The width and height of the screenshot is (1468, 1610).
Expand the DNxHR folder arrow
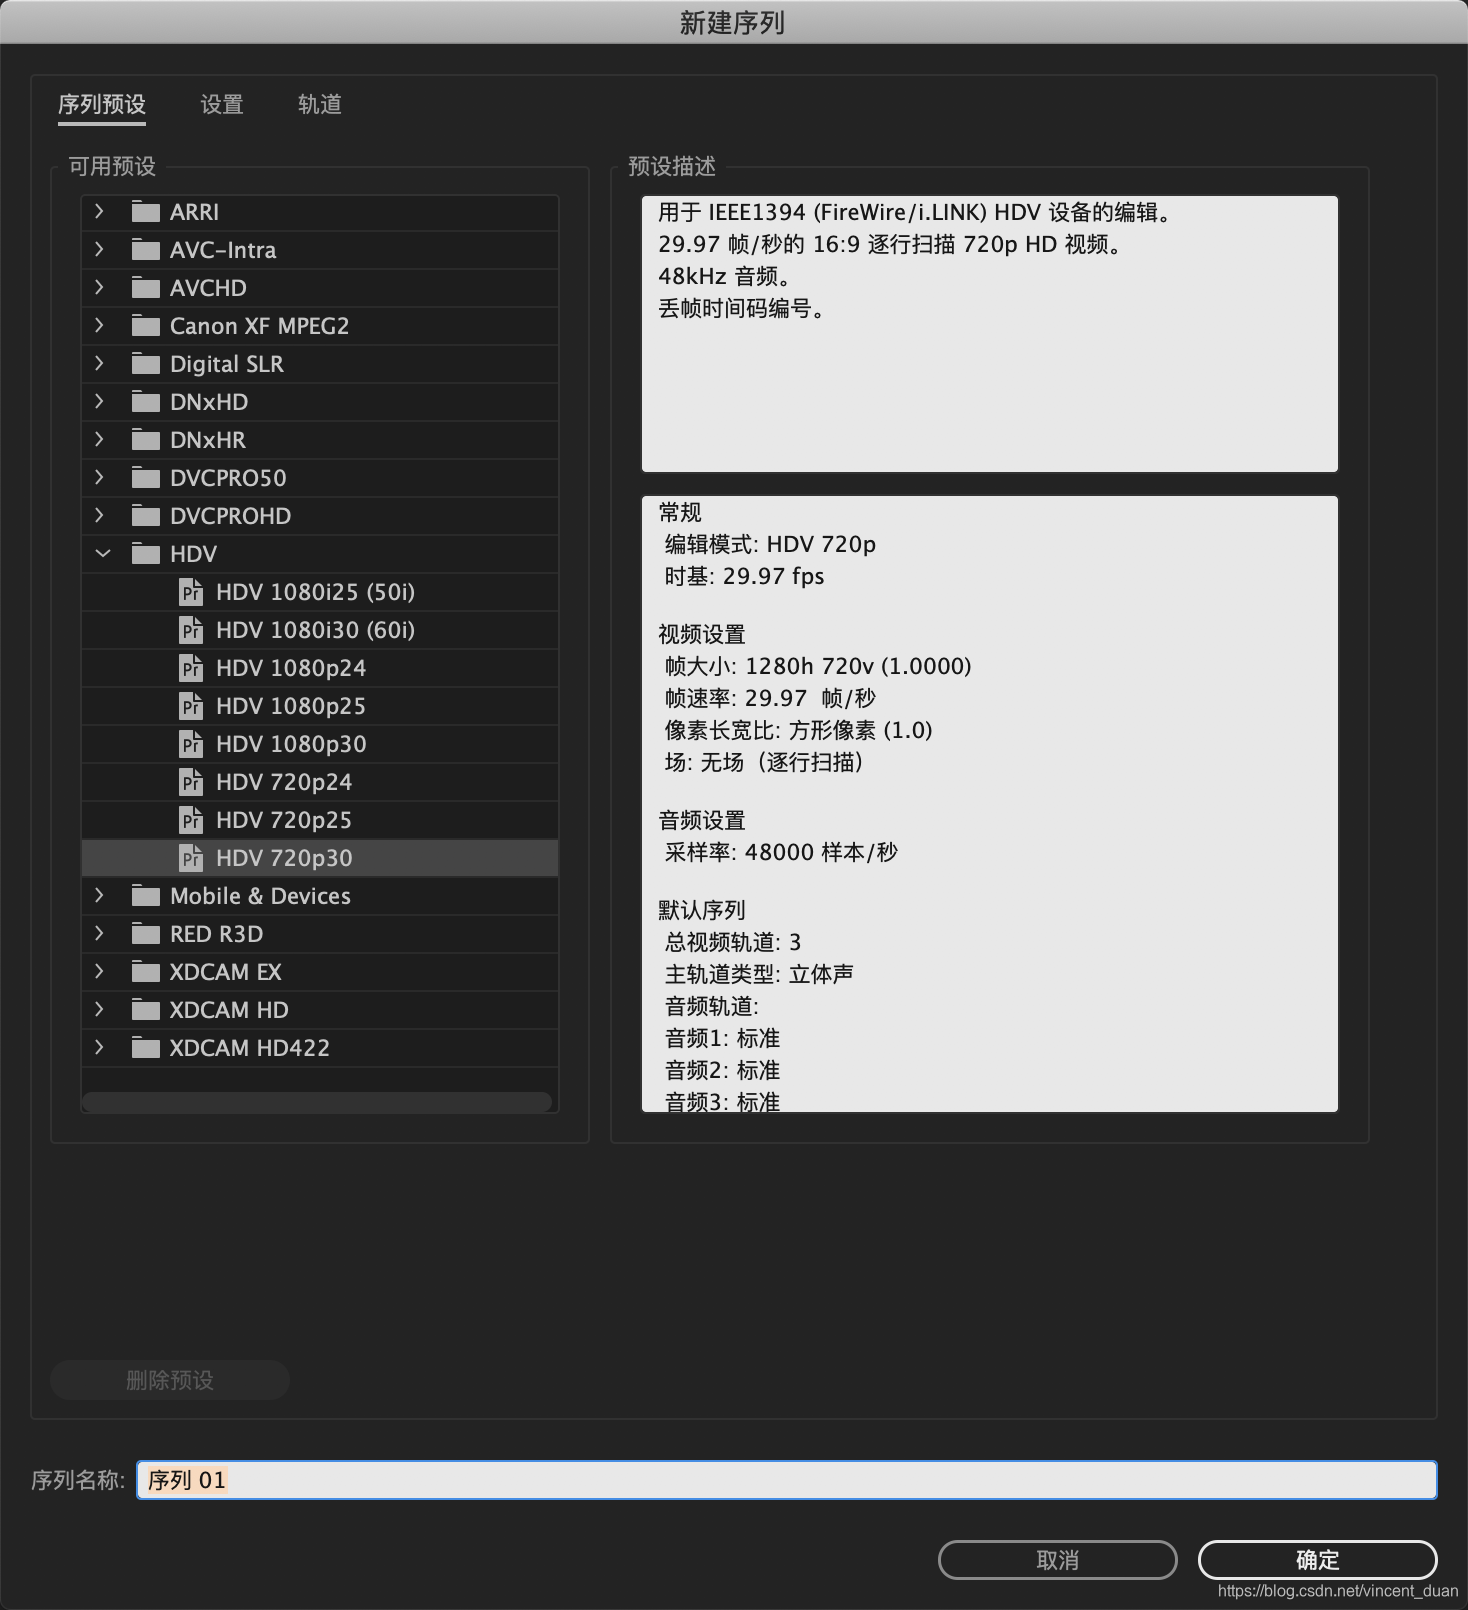click(99, 439)
